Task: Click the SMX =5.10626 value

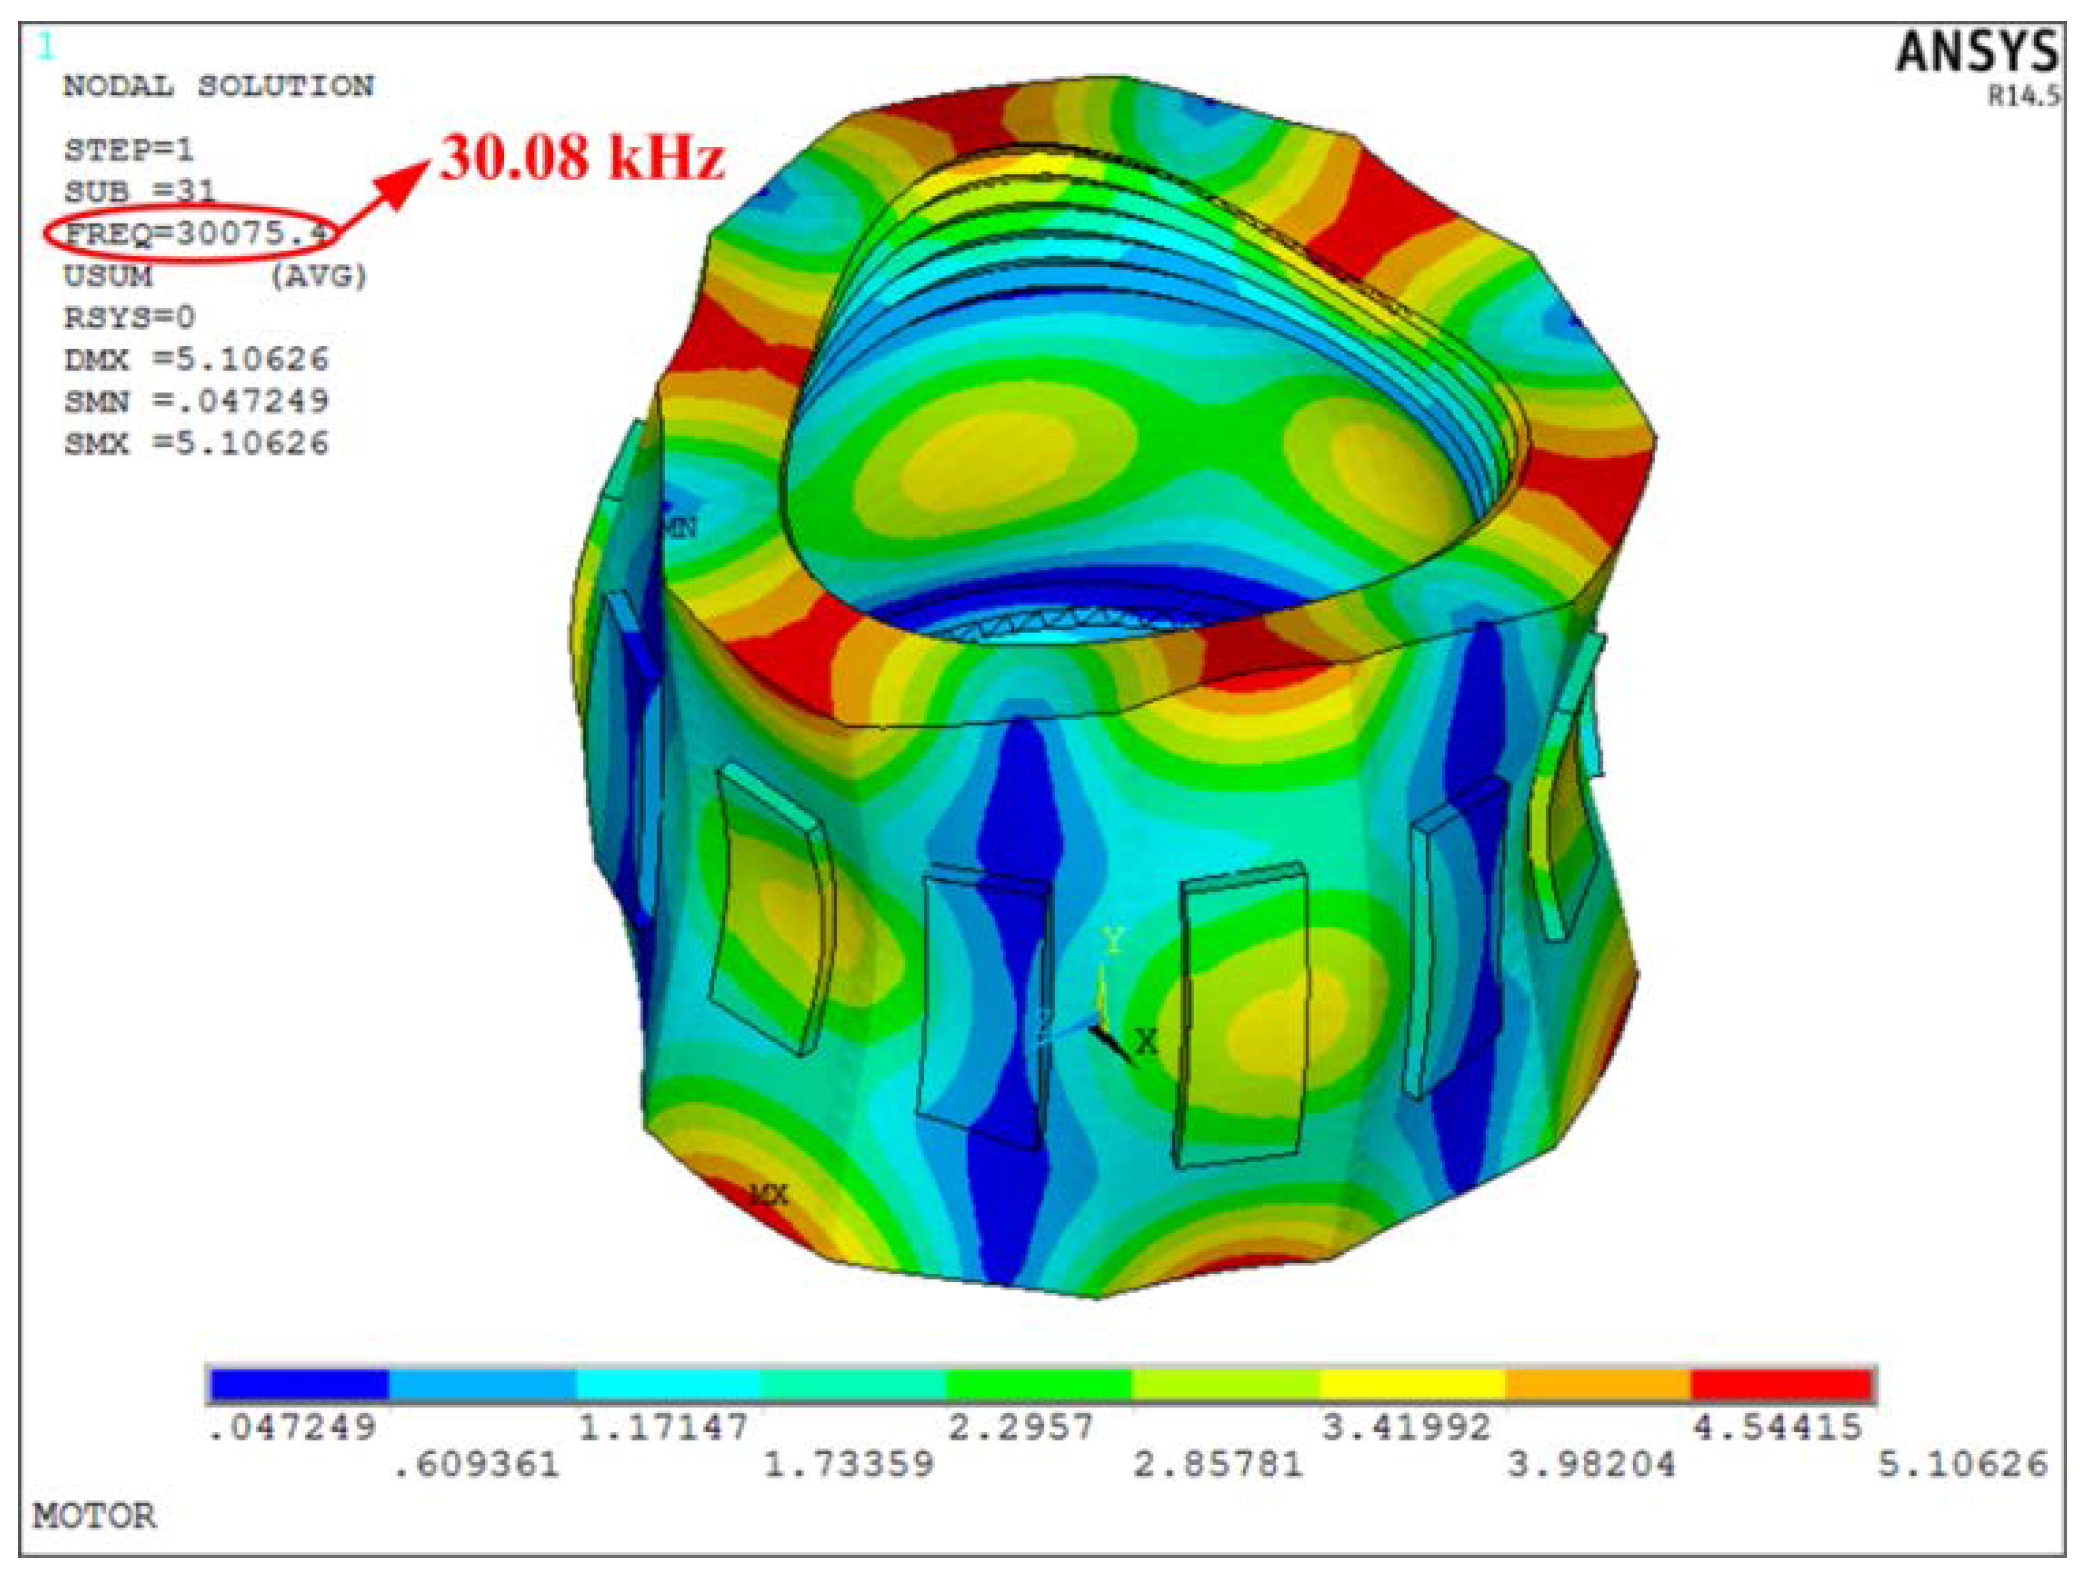Action: 196,443
